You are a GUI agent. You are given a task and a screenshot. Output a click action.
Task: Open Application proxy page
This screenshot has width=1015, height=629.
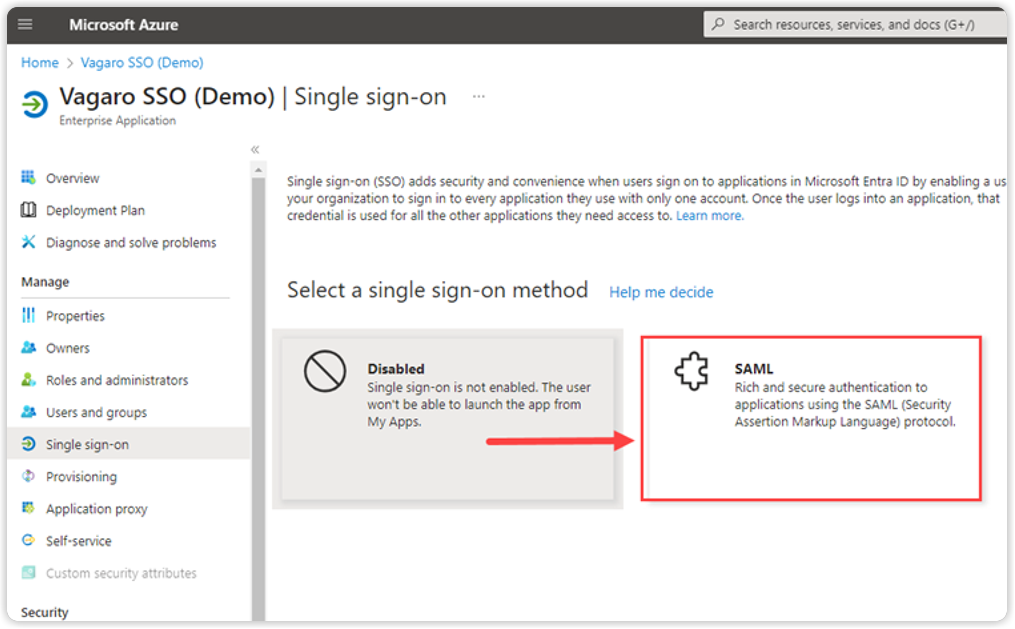(x=96, y=509)
